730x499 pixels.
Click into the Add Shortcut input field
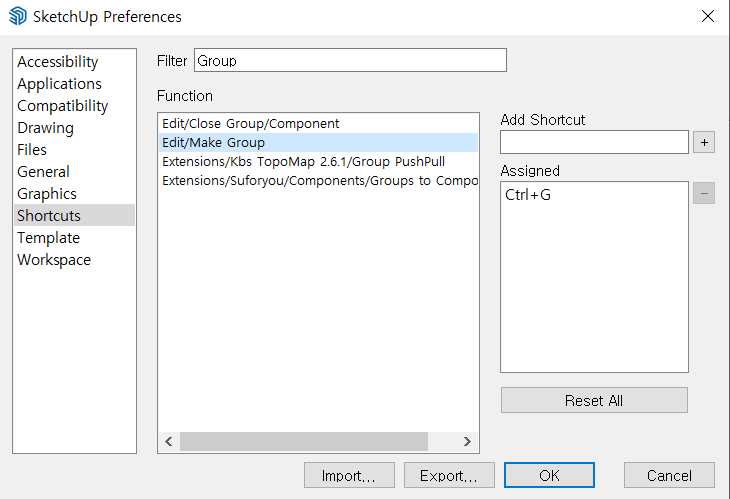point(594,142)
